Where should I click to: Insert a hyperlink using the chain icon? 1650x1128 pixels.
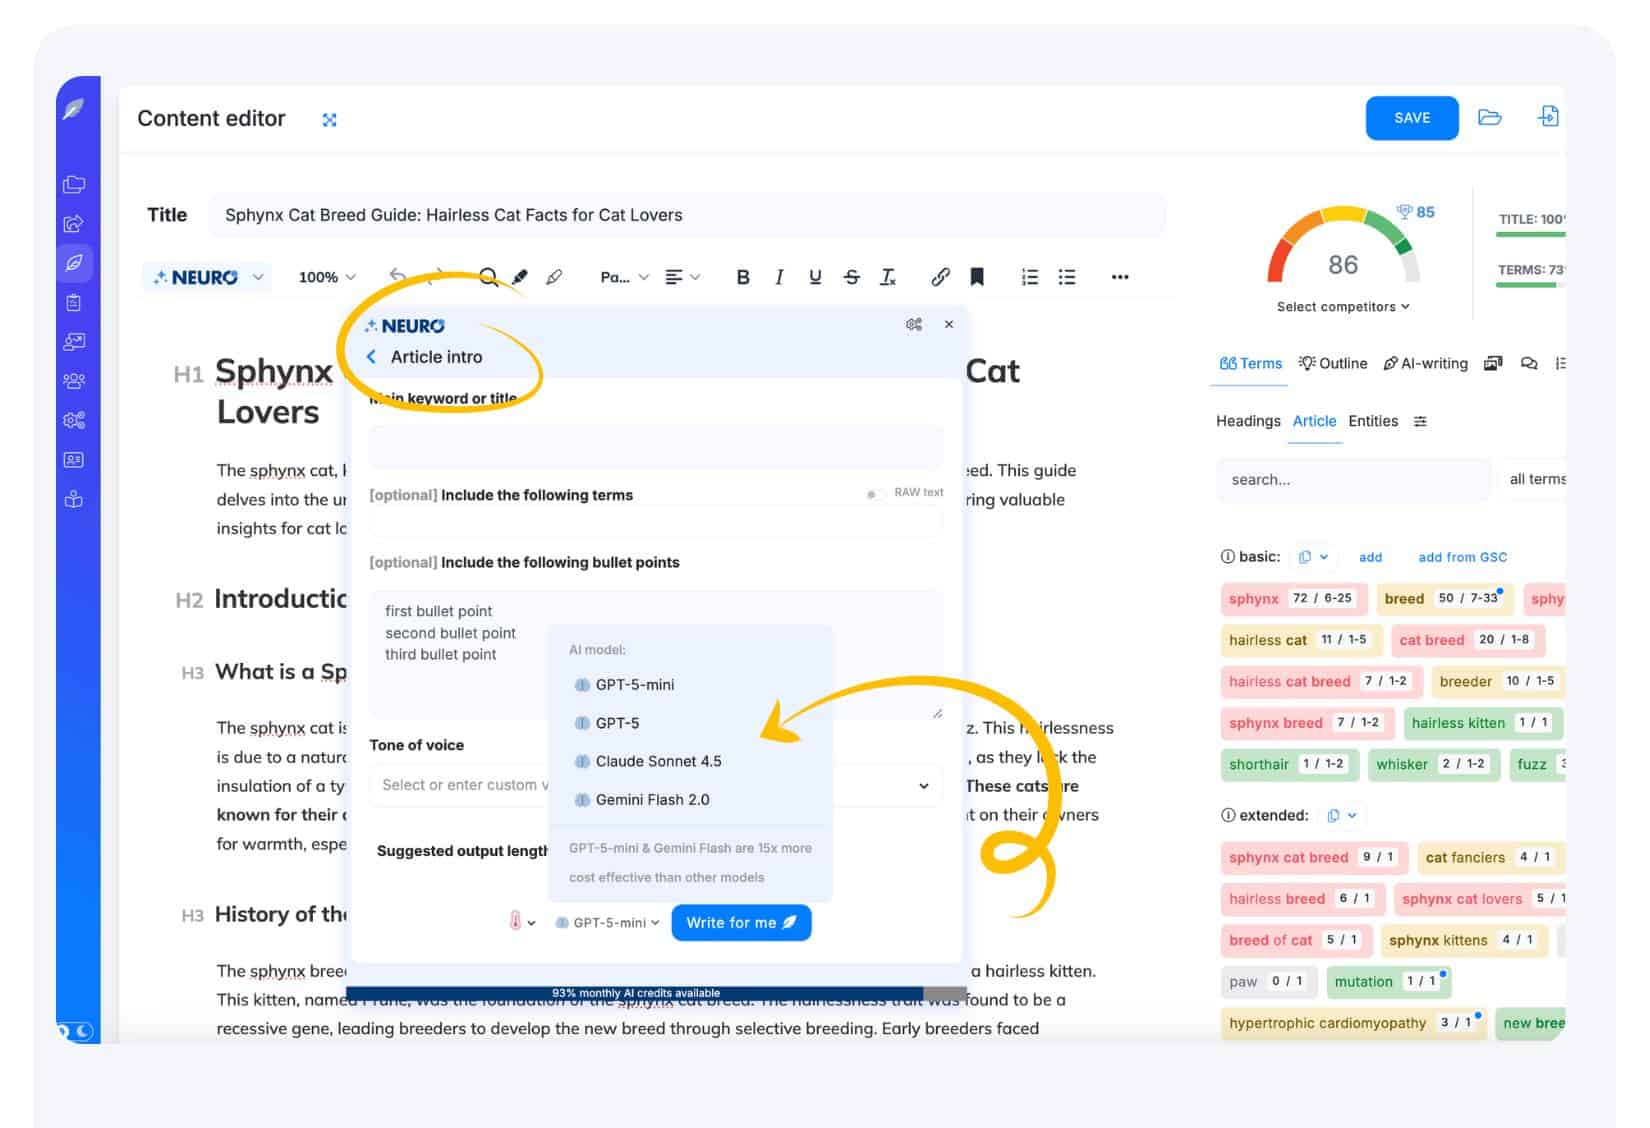[x=938, y=277]
